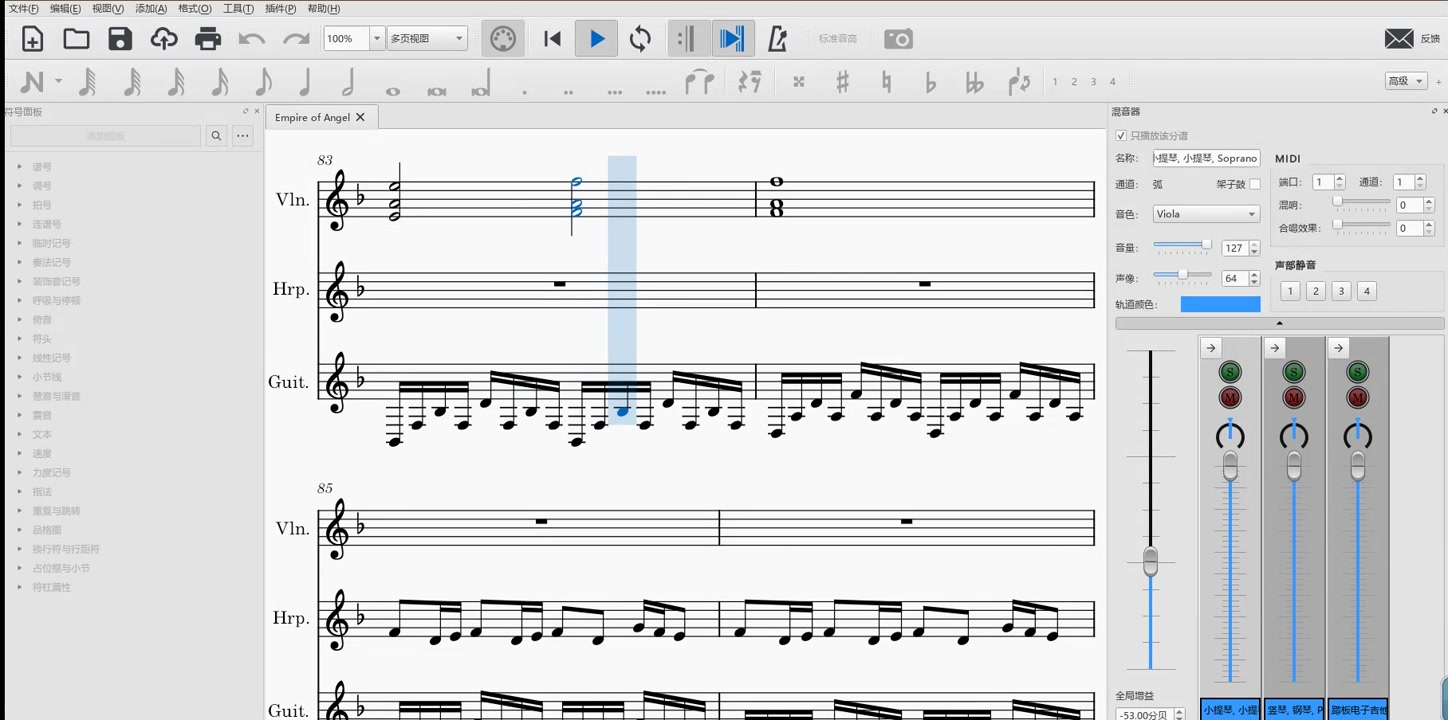Close the Empire of Angel tab
This screenshot has width=1448, height=720.
360,117
